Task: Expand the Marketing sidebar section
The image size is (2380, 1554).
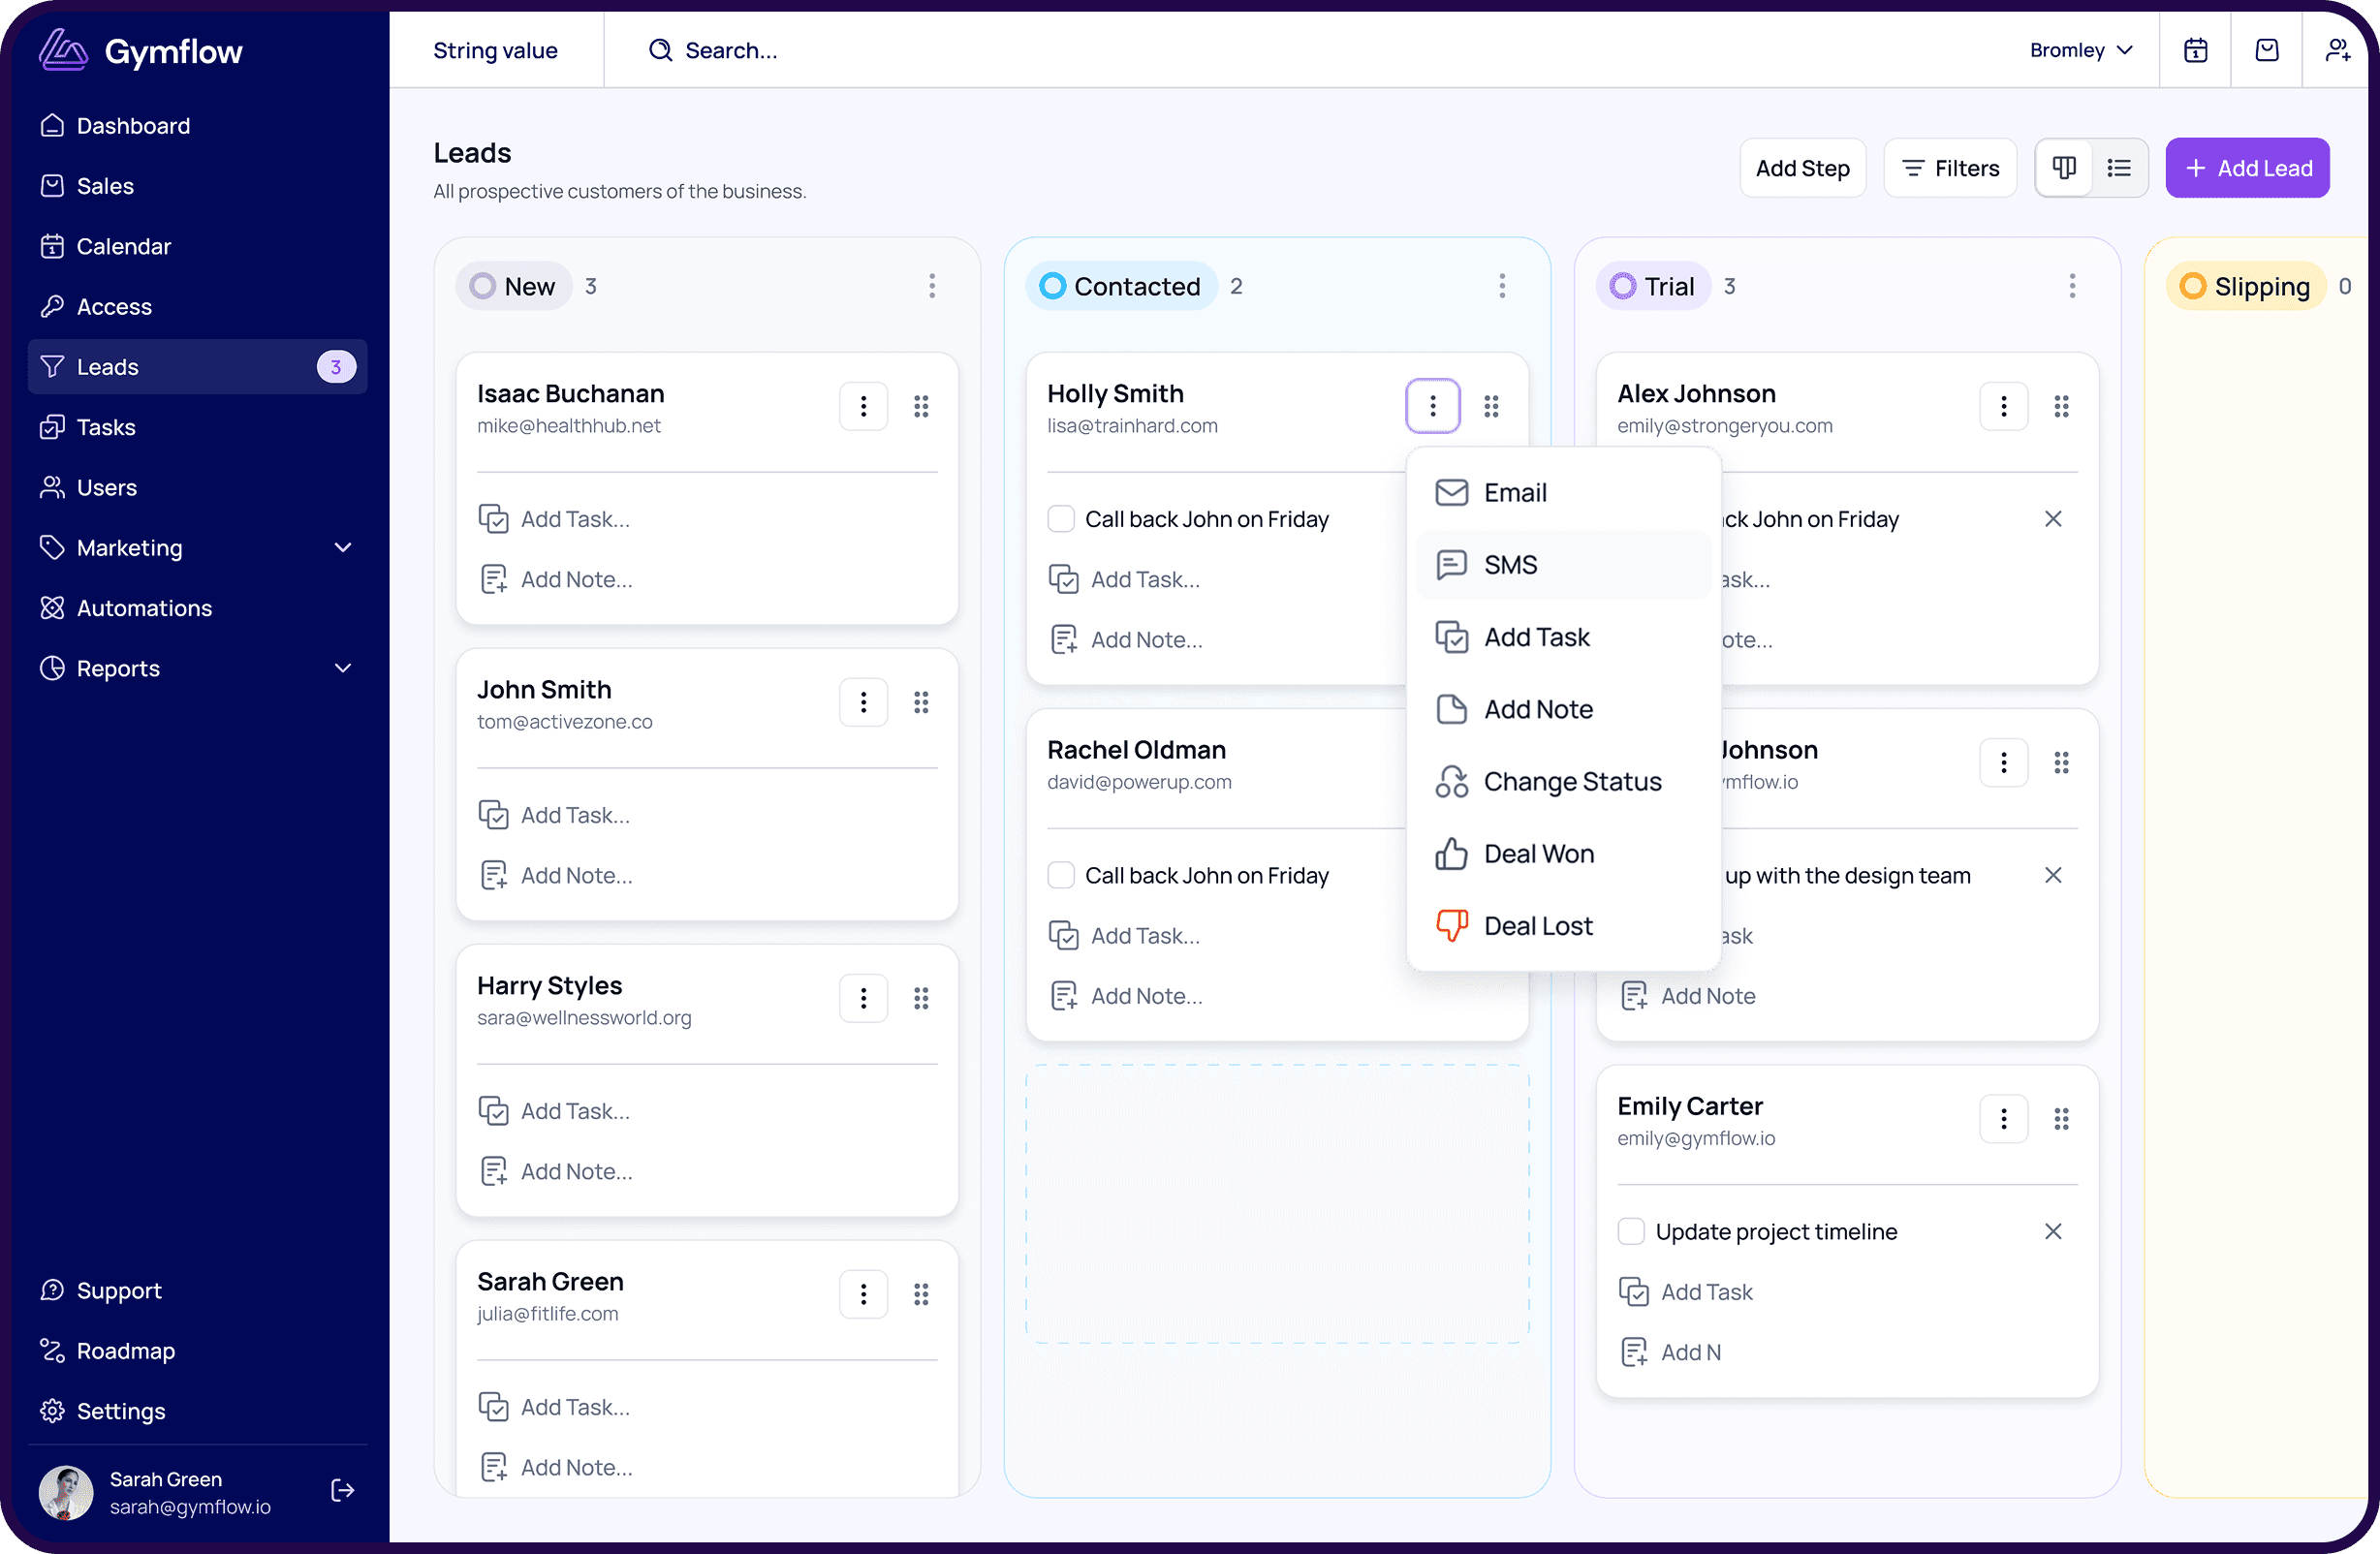Action: click(x=342, y=548)
